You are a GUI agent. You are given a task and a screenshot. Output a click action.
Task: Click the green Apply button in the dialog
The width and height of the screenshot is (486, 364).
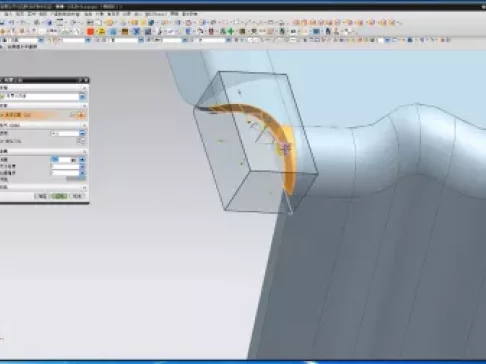click(59, 196)
